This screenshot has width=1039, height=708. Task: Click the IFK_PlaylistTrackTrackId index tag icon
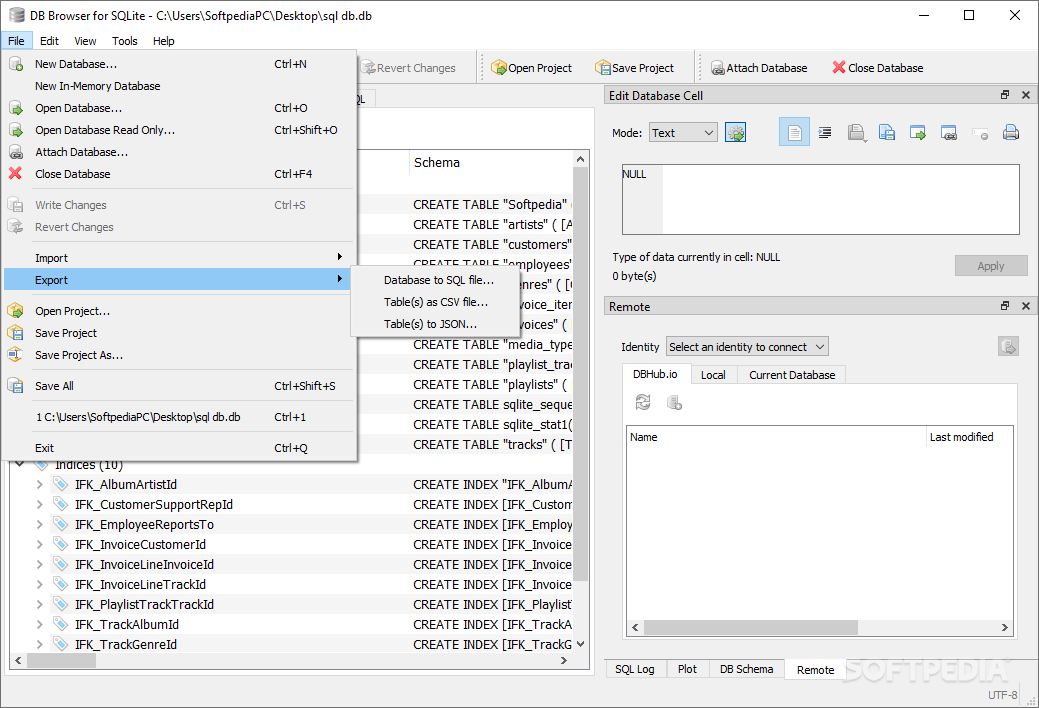coord(60,604)
